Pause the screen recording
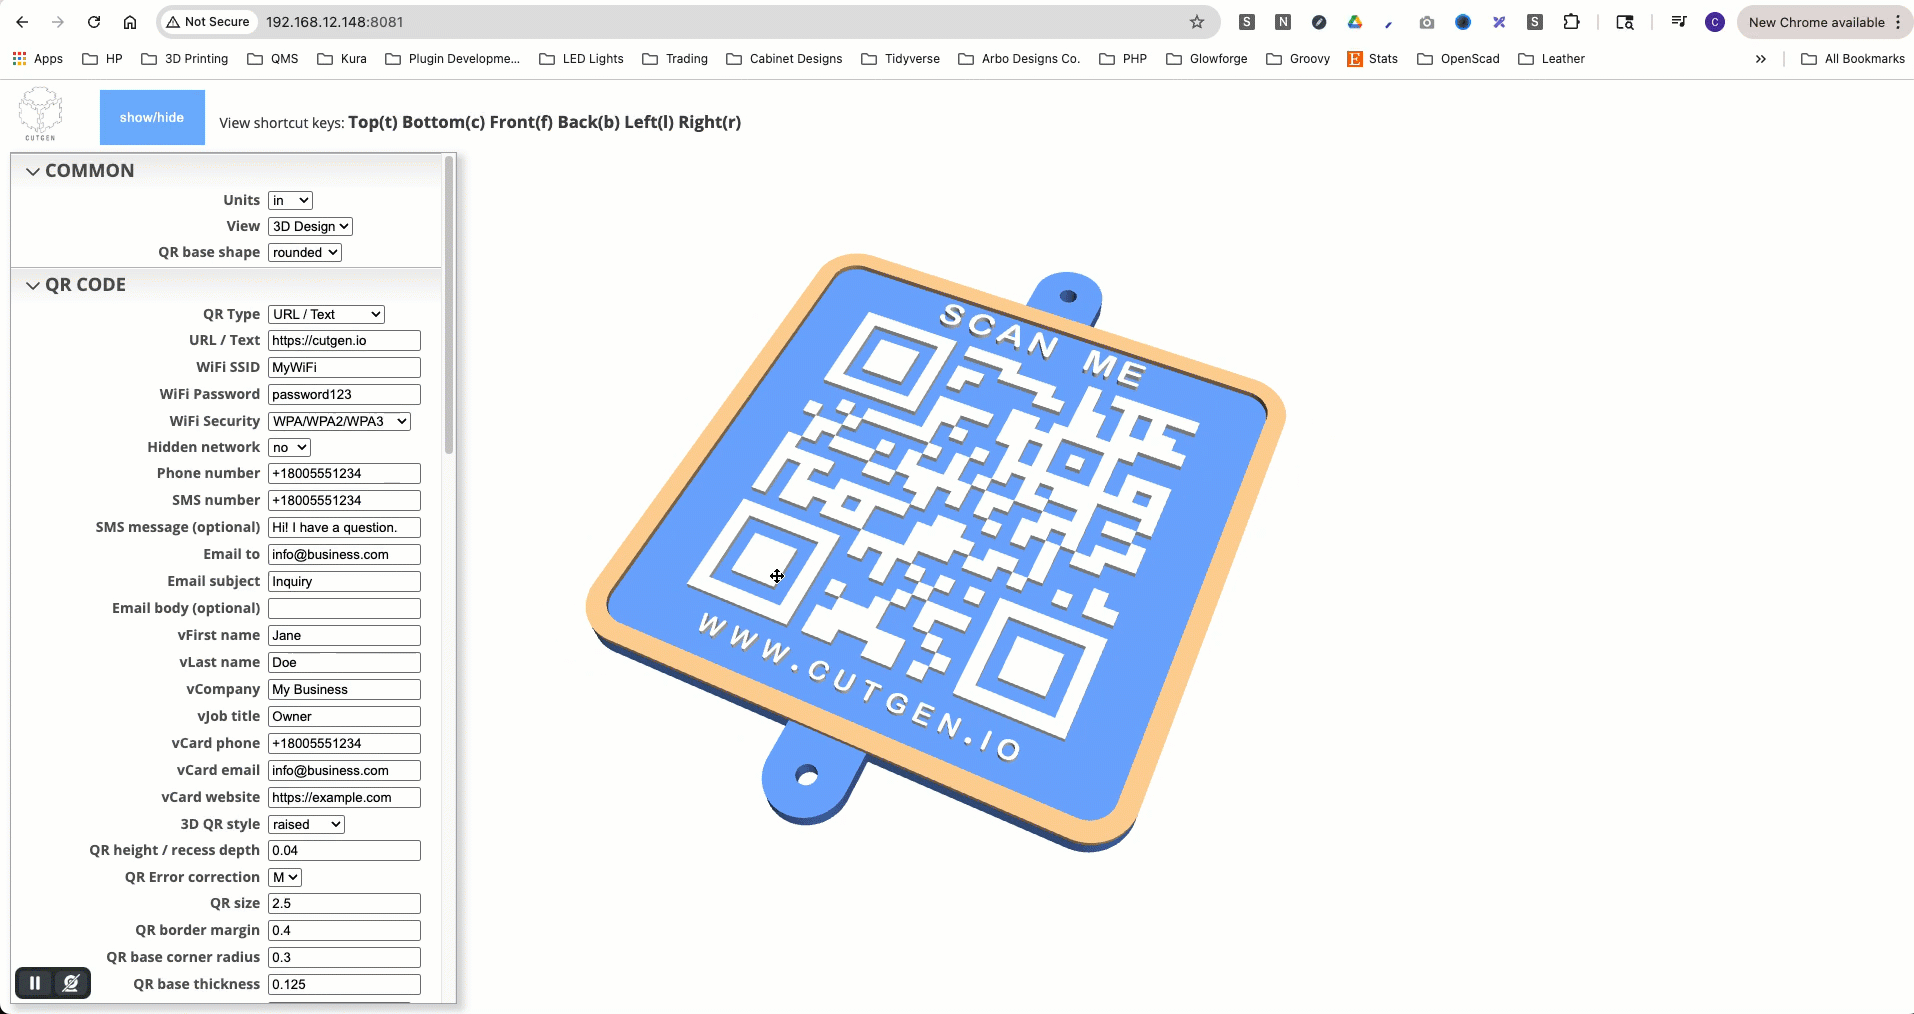The width and height of the screenshot is (1914, 1014). pyautogui.click(x=35, y=983)
